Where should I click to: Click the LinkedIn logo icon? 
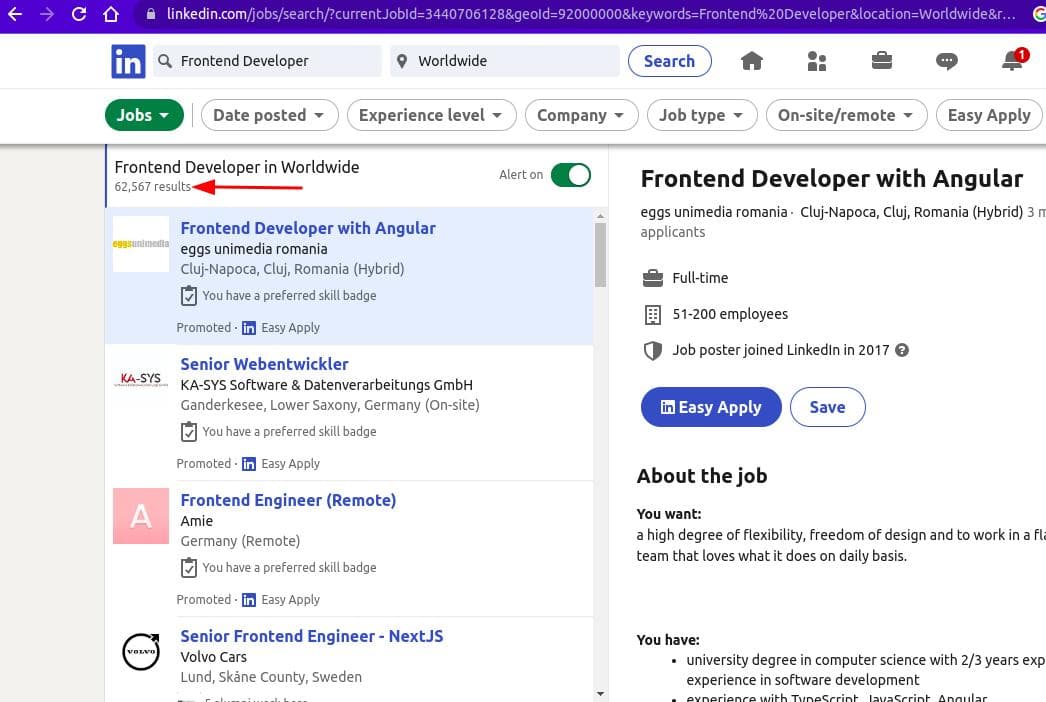[x=128, y=61]
